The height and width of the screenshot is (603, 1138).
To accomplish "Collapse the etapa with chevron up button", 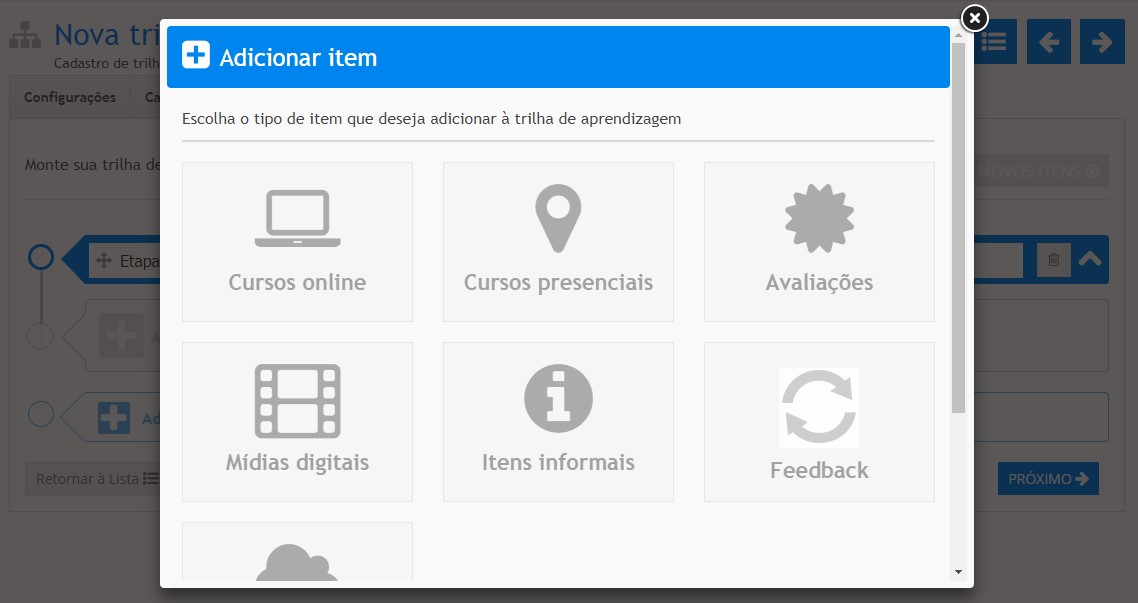I will (x=1090, y=260).
